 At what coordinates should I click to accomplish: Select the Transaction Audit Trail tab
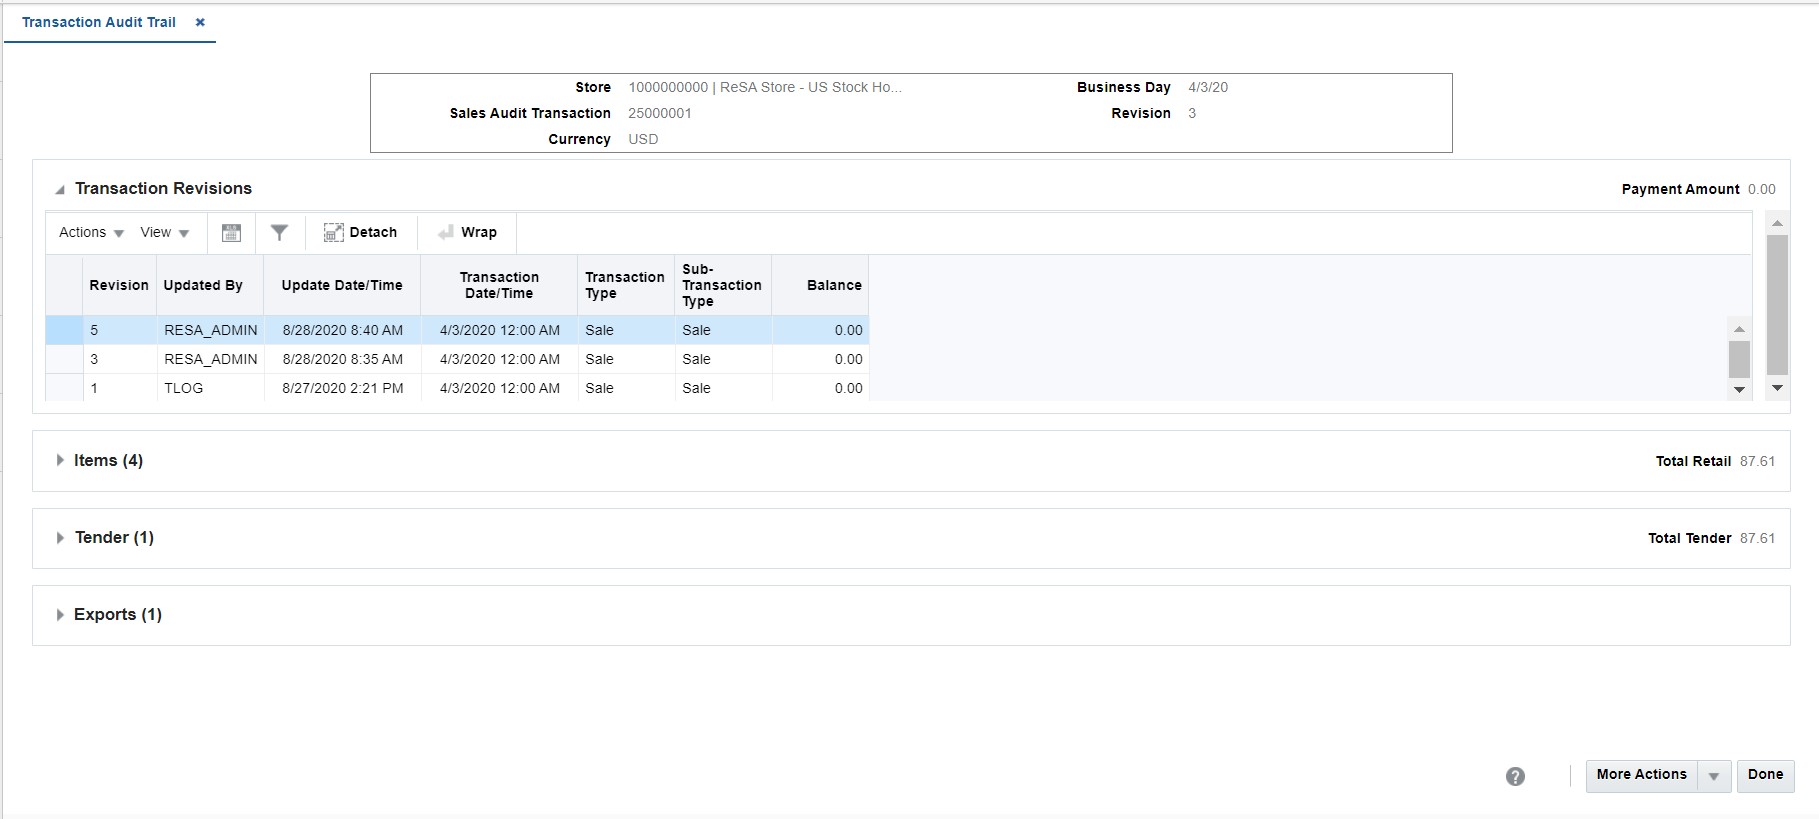coord(99,22)
